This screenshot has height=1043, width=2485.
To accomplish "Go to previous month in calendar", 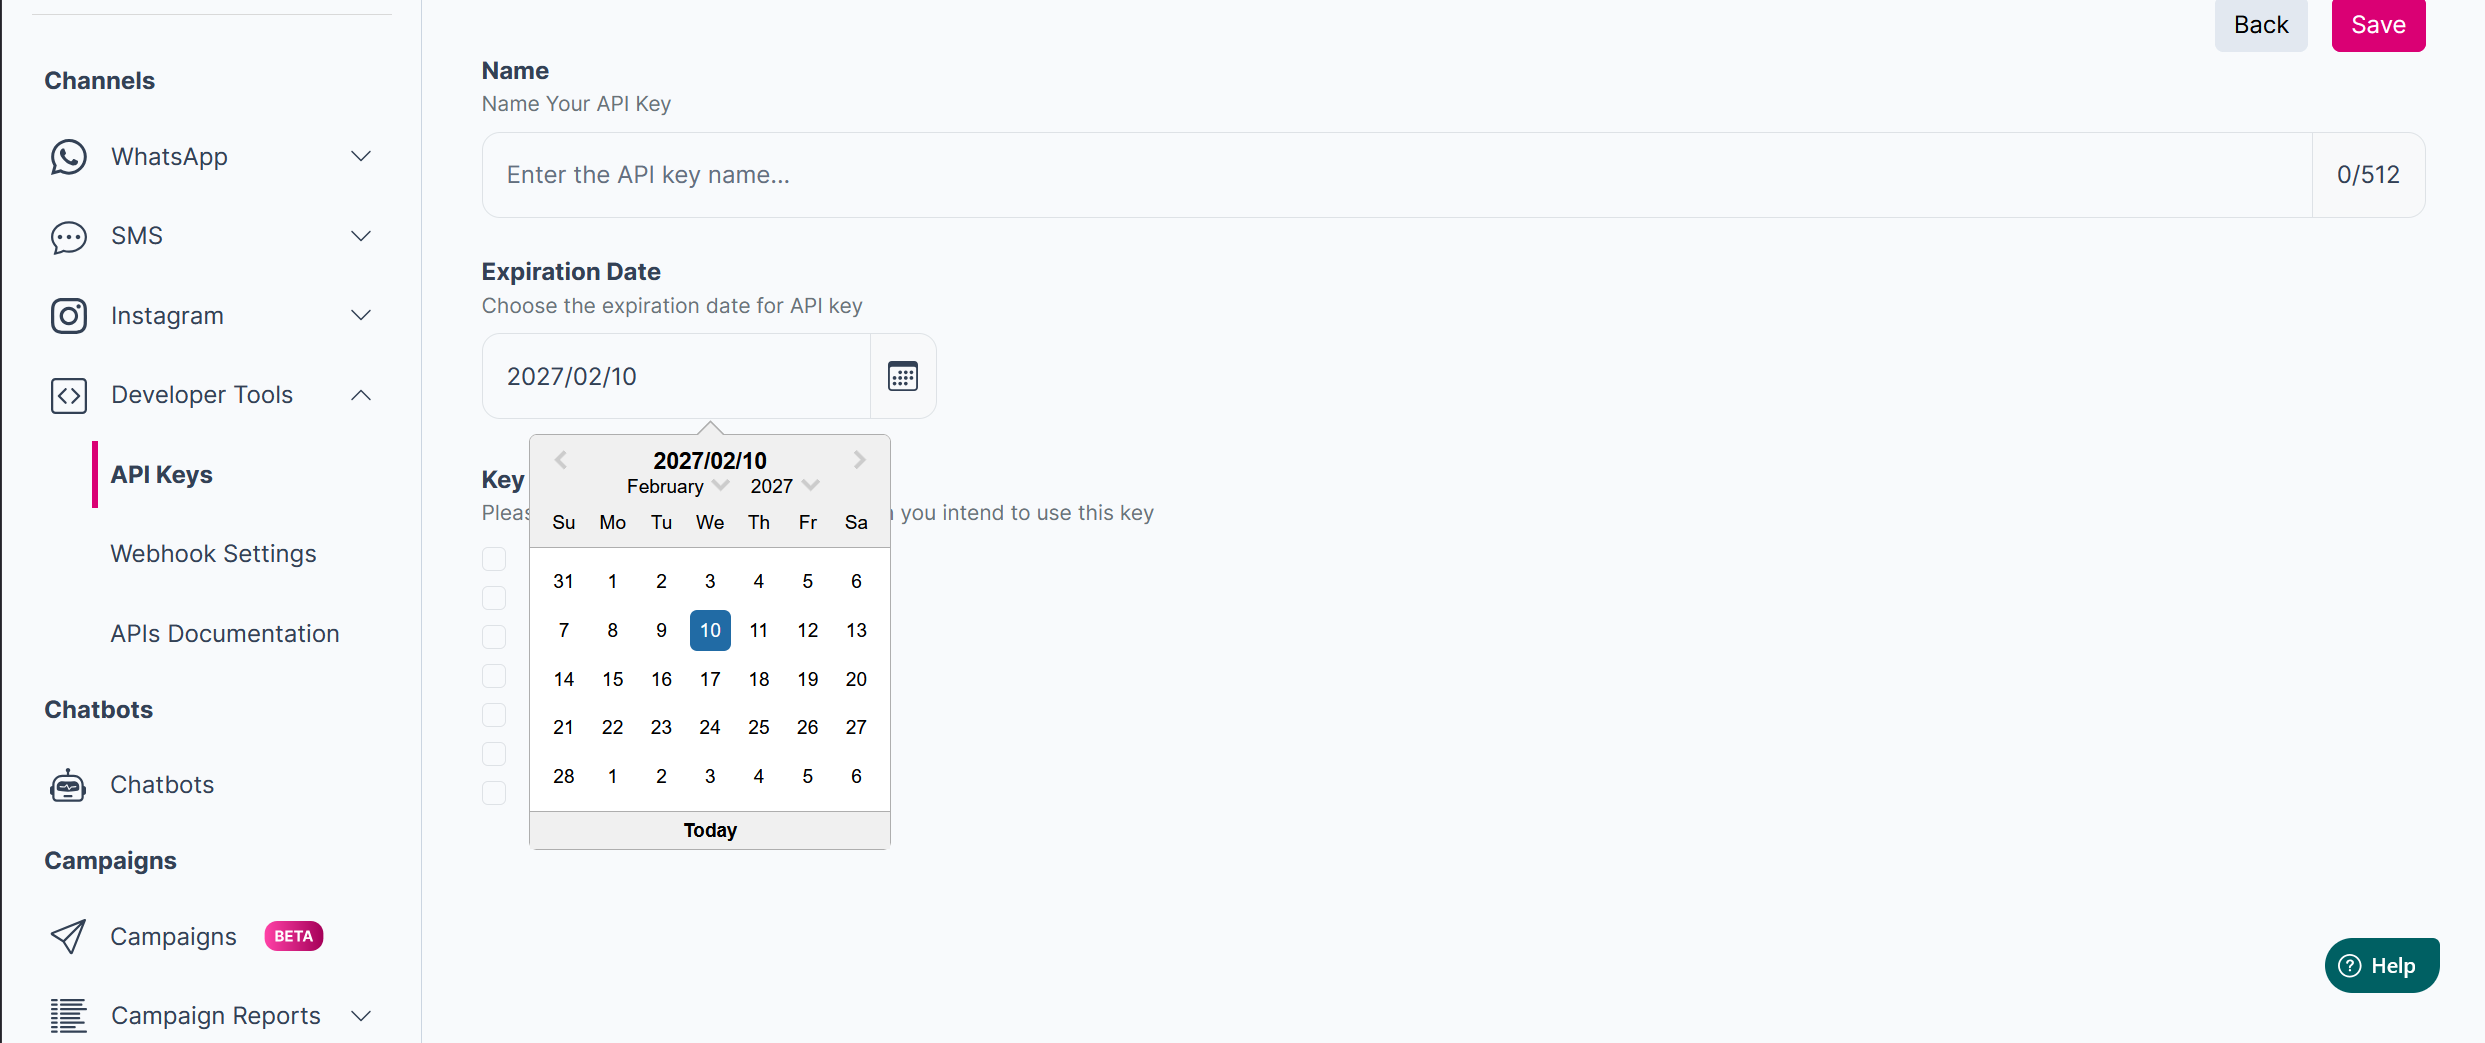I will click(x=561, y=460).
